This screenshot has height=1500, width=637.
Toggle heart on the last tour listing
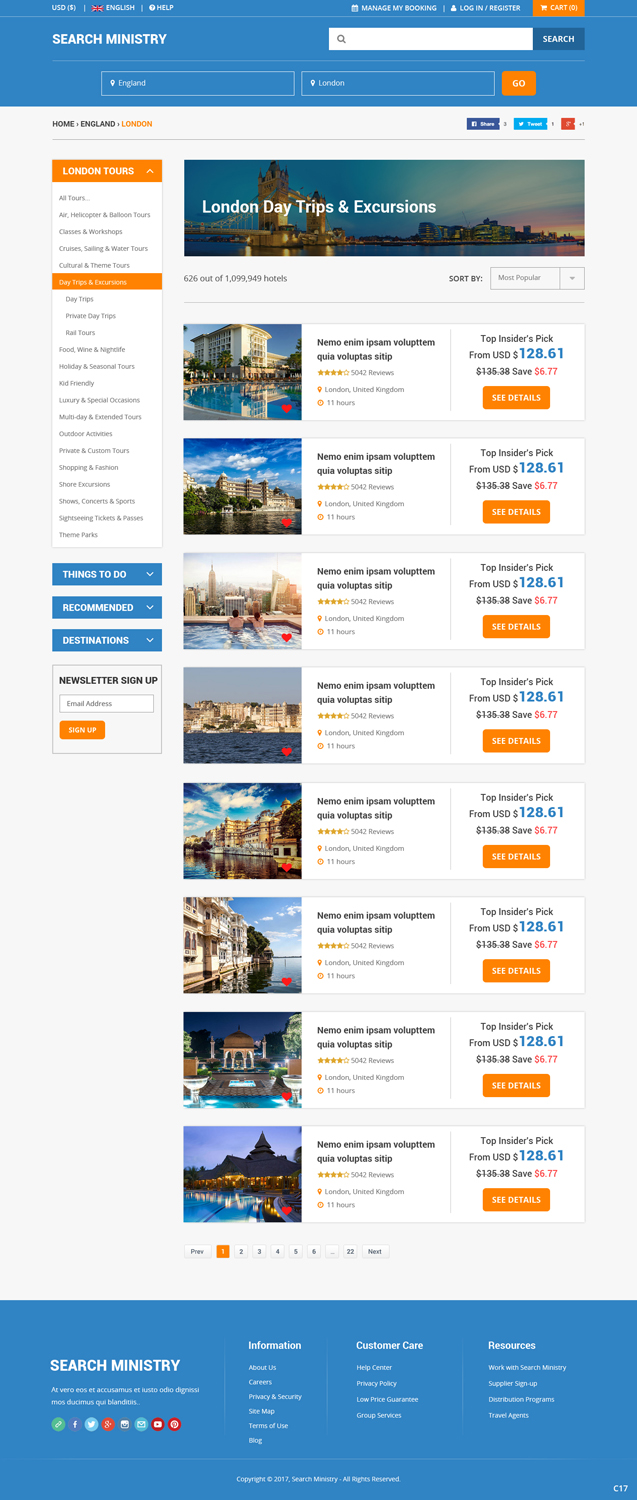[x=287, y=1210]
